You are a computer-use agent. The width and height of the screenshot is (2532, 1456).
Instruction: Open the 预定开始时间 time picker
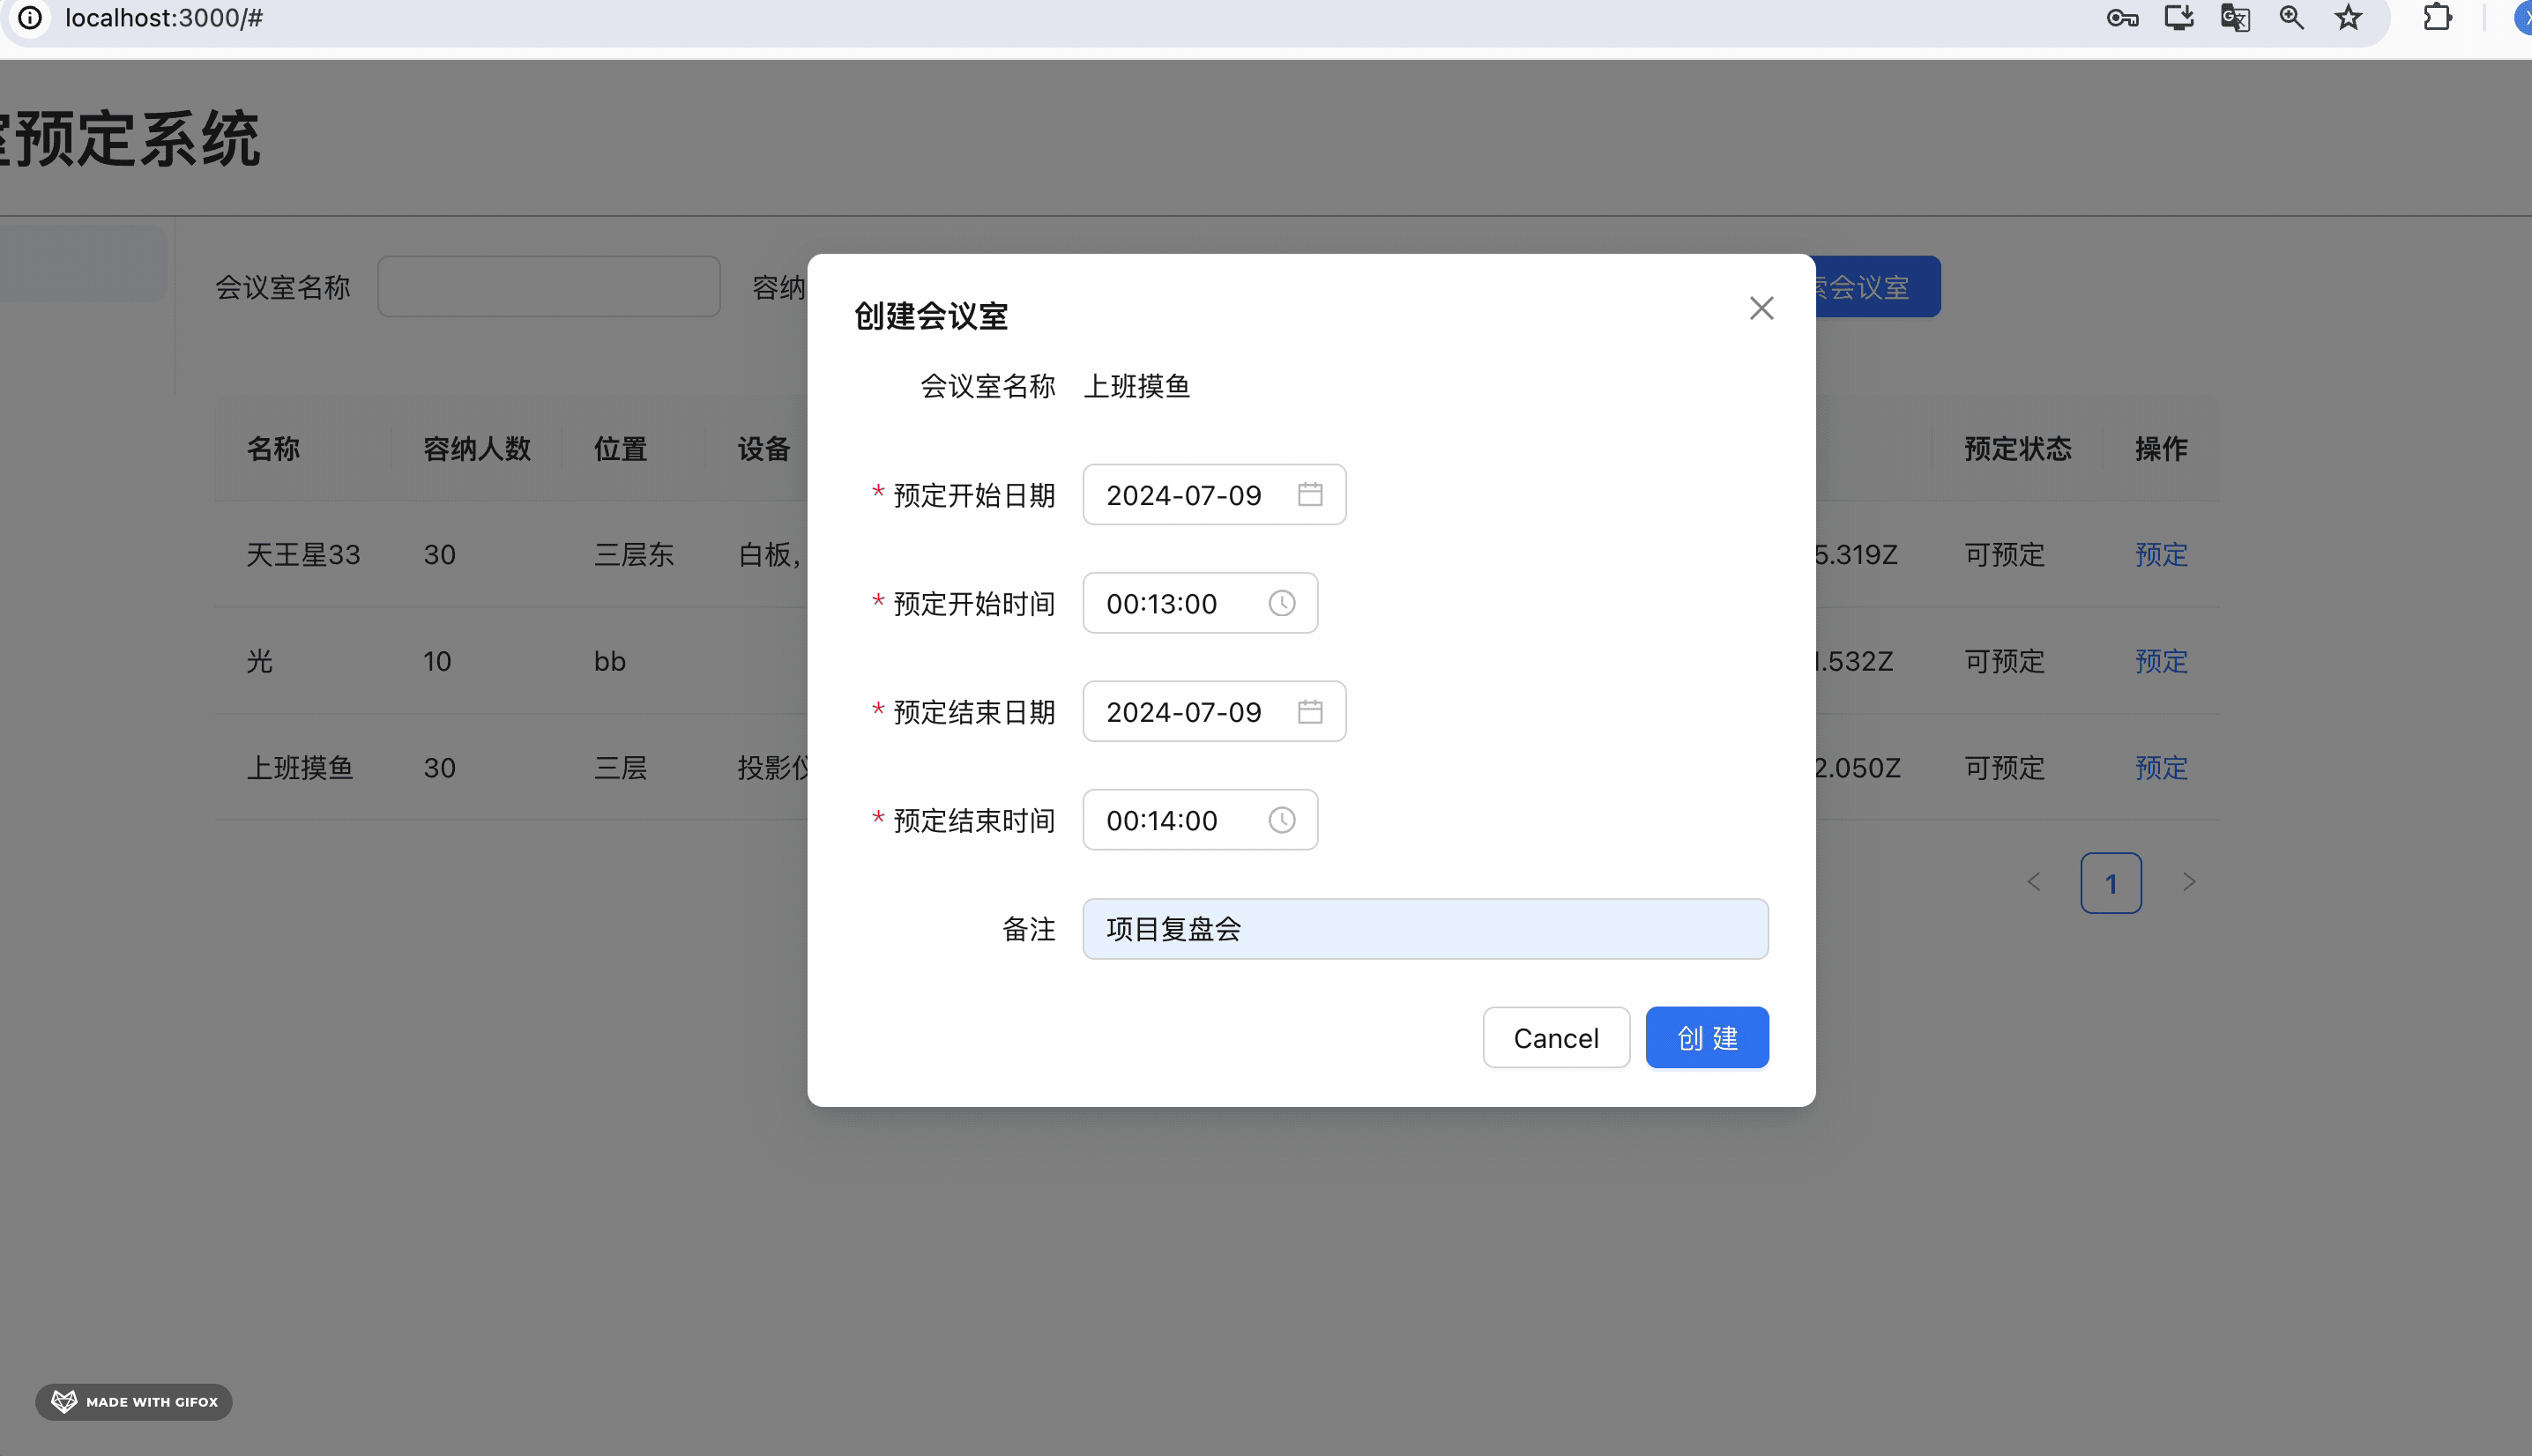click(x=1170, y=603)
